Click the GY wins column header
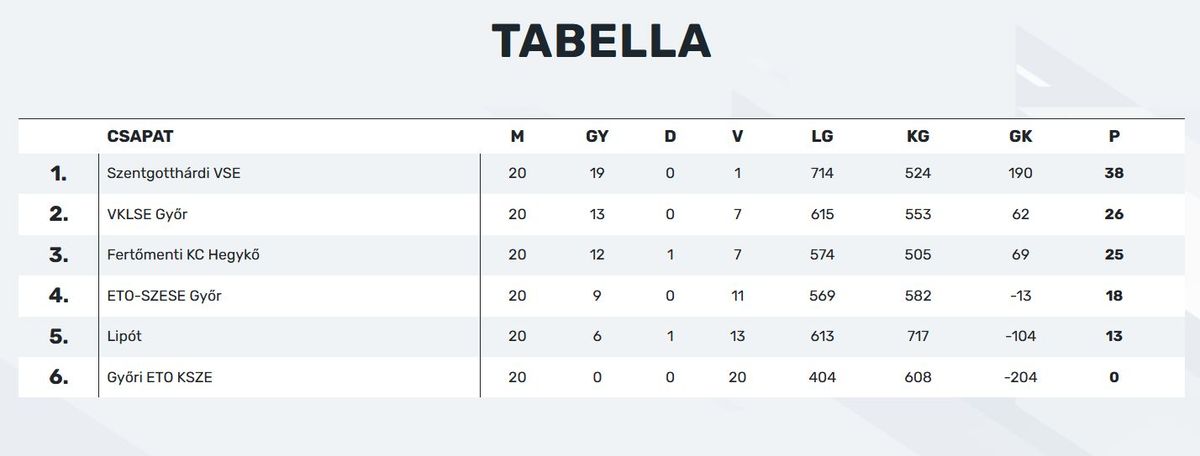Screen dimensions: 1200x456 pyautogui.click(x=597, y=137)
